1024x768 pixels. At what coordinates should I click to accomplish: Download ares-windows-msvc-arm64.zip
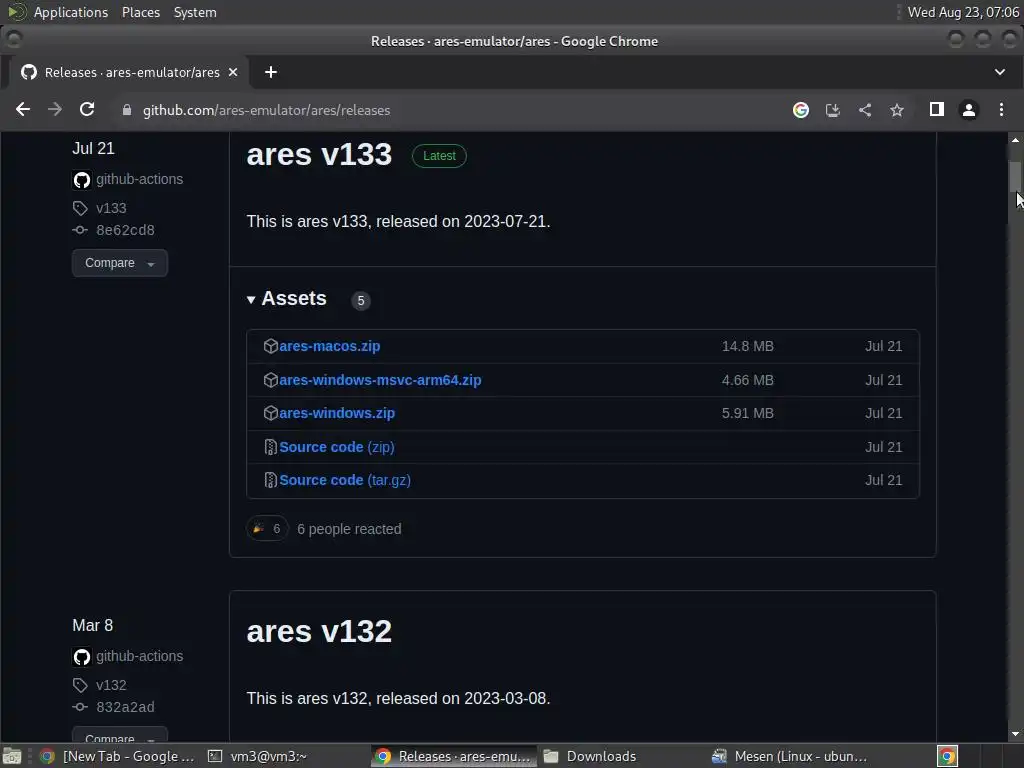pos(380,380)
